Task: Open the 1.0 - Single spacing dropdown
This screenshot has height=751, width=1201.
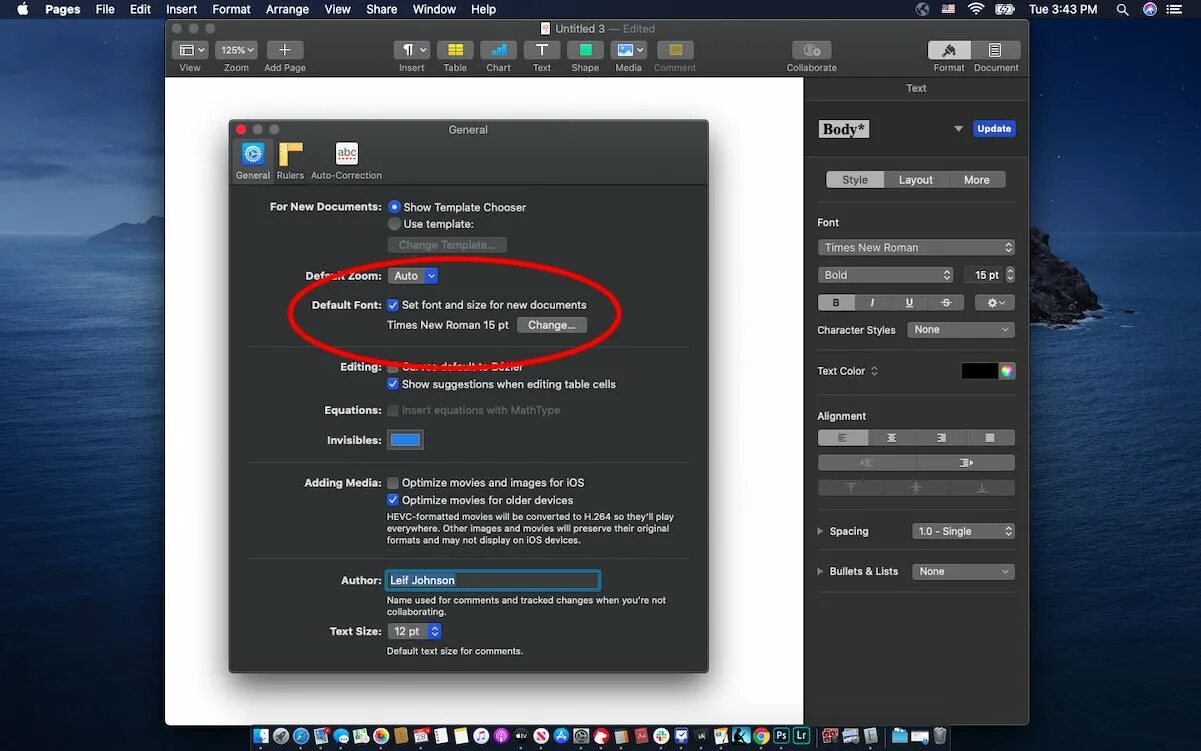Action: (x=964, y=531)
